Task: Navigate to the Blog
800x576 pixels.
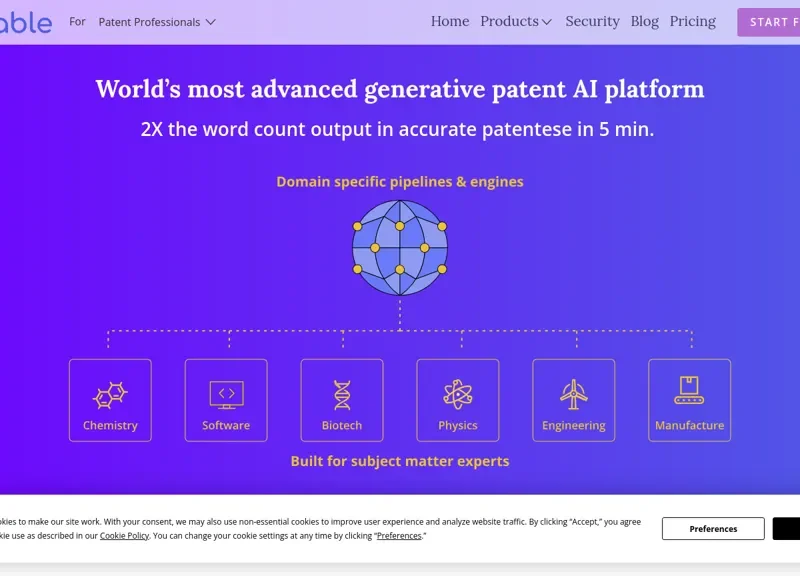Action: (645, 21)
